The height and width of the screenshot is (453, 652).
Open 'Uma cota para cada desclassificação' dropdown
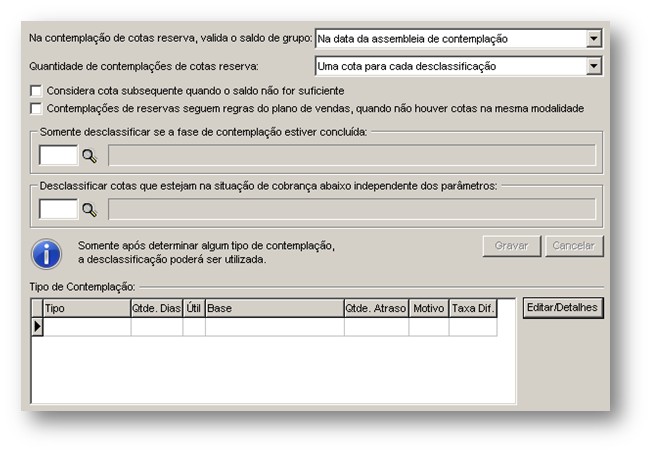click(x=594, y=66)
